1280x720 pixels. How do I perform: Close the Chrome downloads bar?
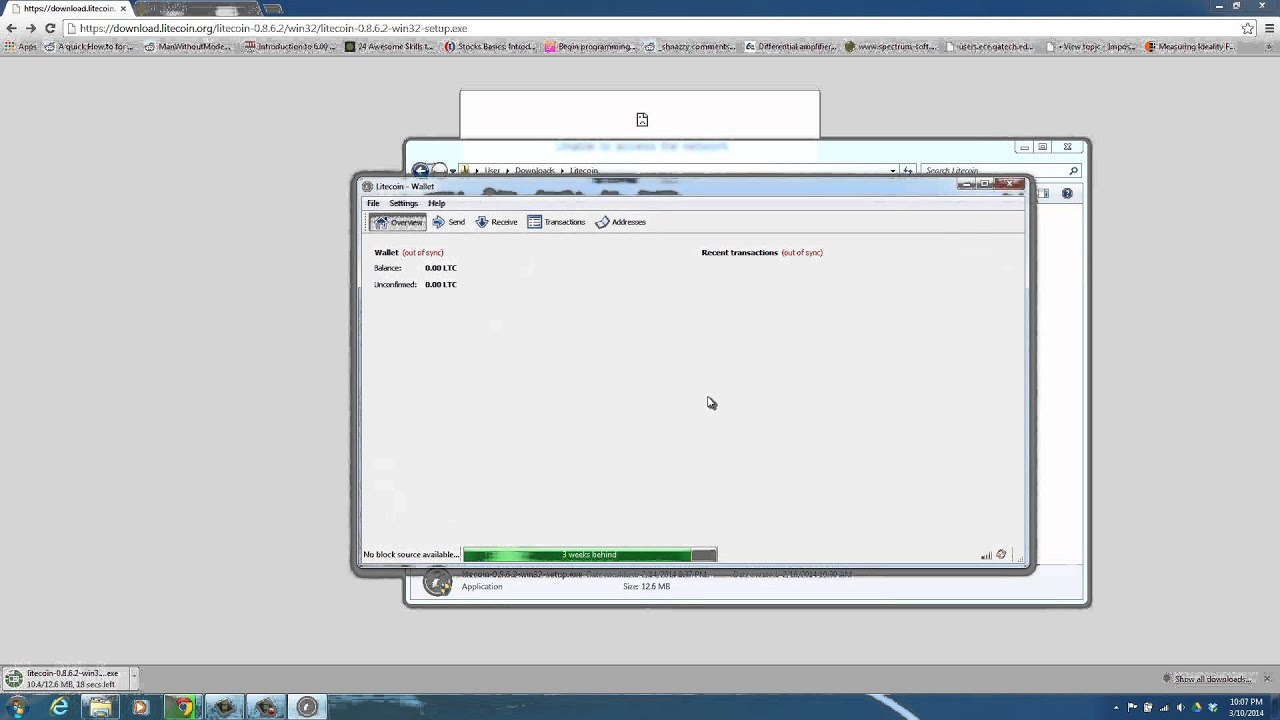point(1266,679)
